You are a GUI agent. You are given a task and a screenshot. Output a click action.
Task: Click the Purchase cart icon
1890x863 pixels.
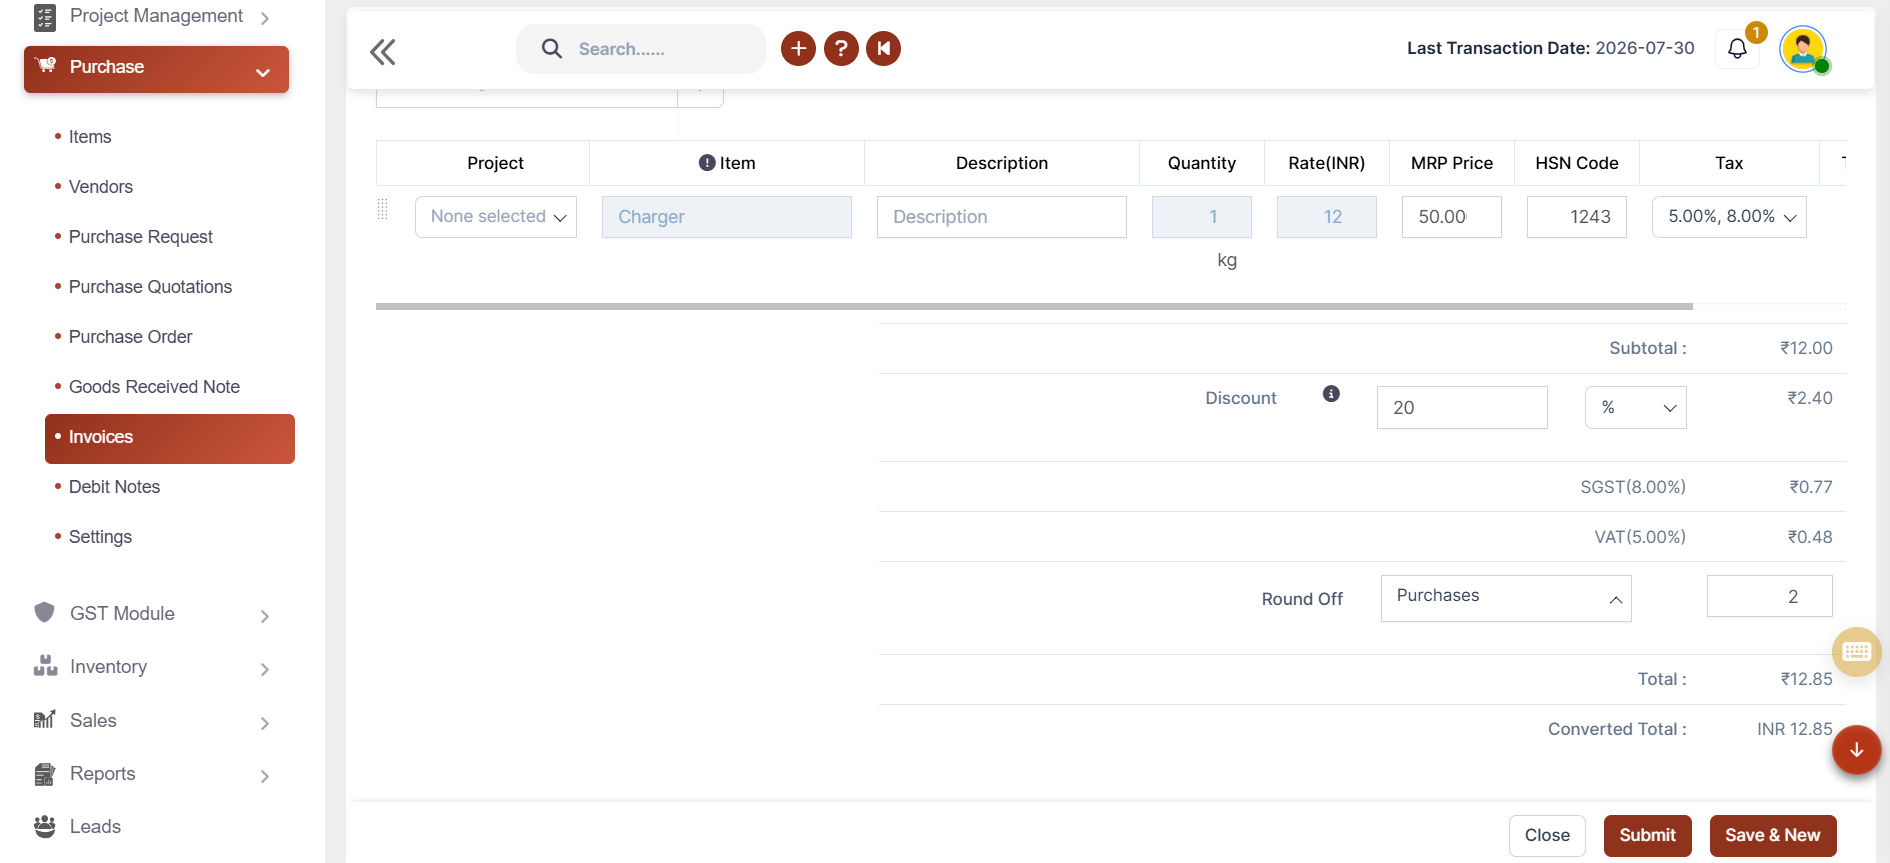tap(45, 66)
